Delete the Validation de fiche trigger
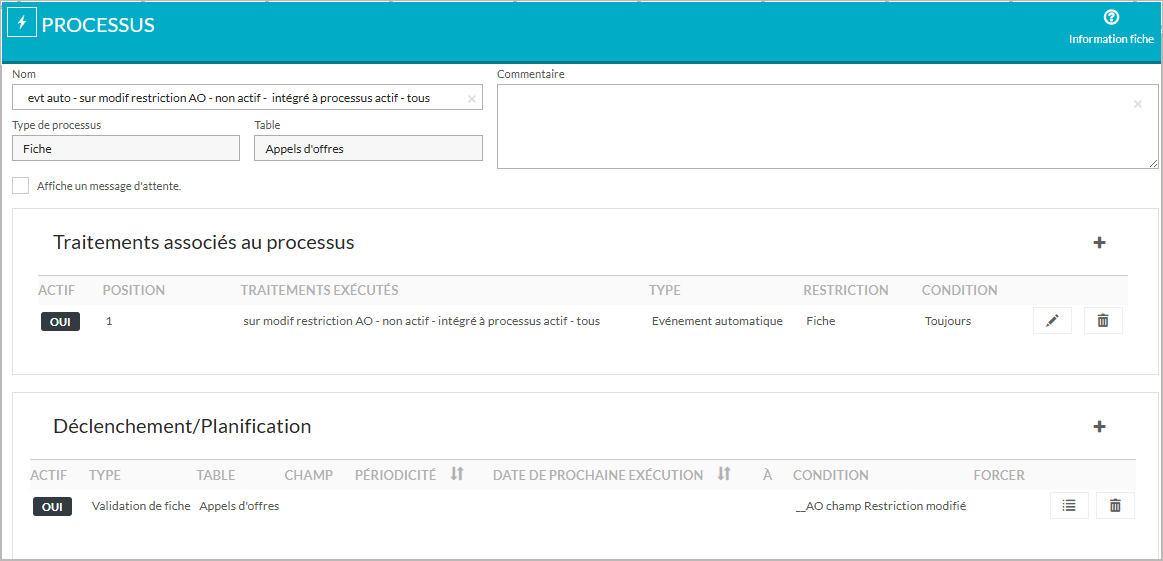Screen dimensions: 1163x561 [x=1115, y=505]
